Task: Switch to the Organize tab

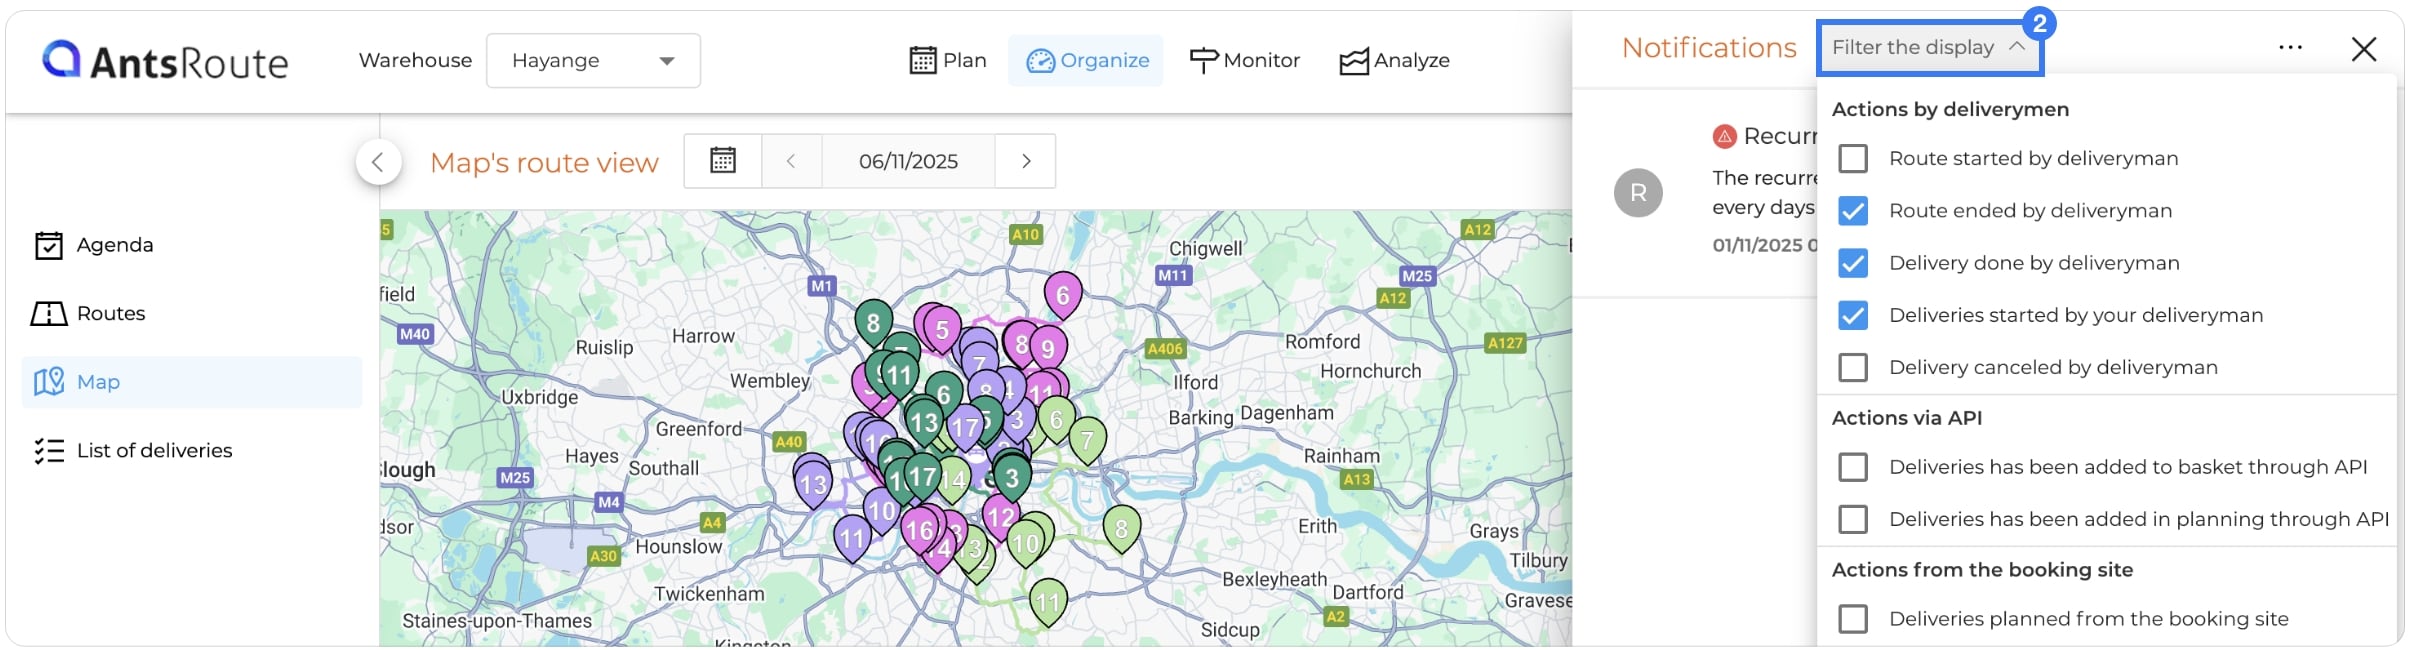Action: (x=1086, y=61)
